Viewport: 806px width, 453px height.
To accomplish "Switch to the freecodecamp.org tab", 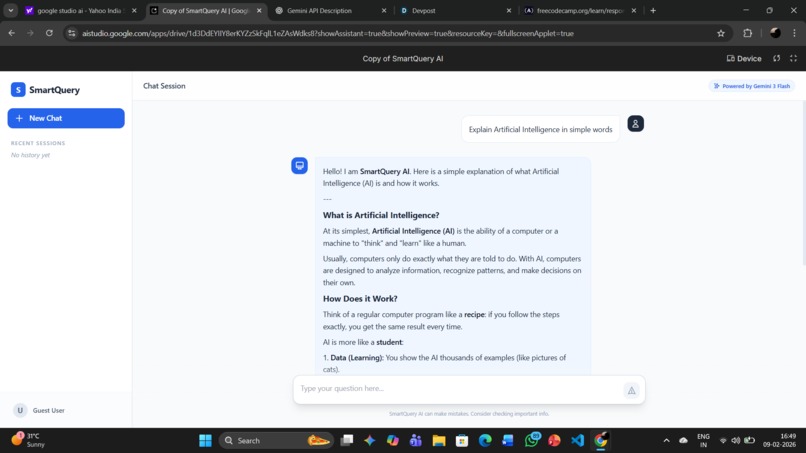I will (x=580, y=11).
